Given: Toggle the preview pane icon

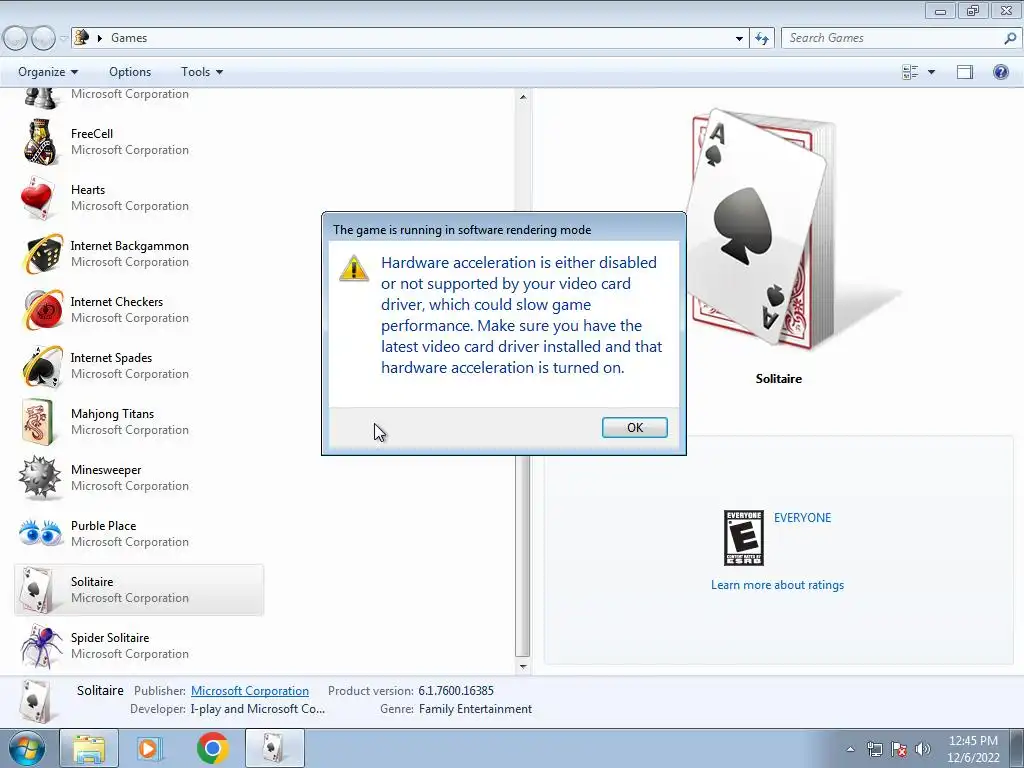Looking at the screenshot, I should tap(965, 72).
